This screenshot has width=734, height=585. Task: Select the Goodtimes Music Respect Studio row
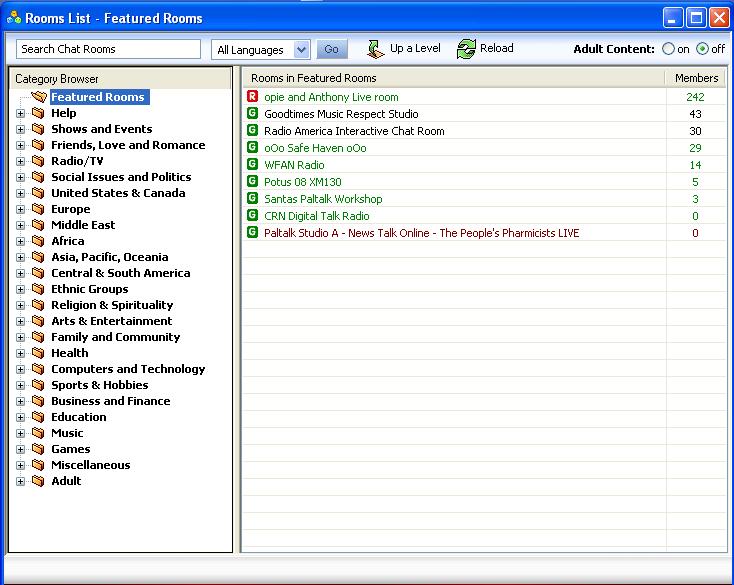click(485, 114)
